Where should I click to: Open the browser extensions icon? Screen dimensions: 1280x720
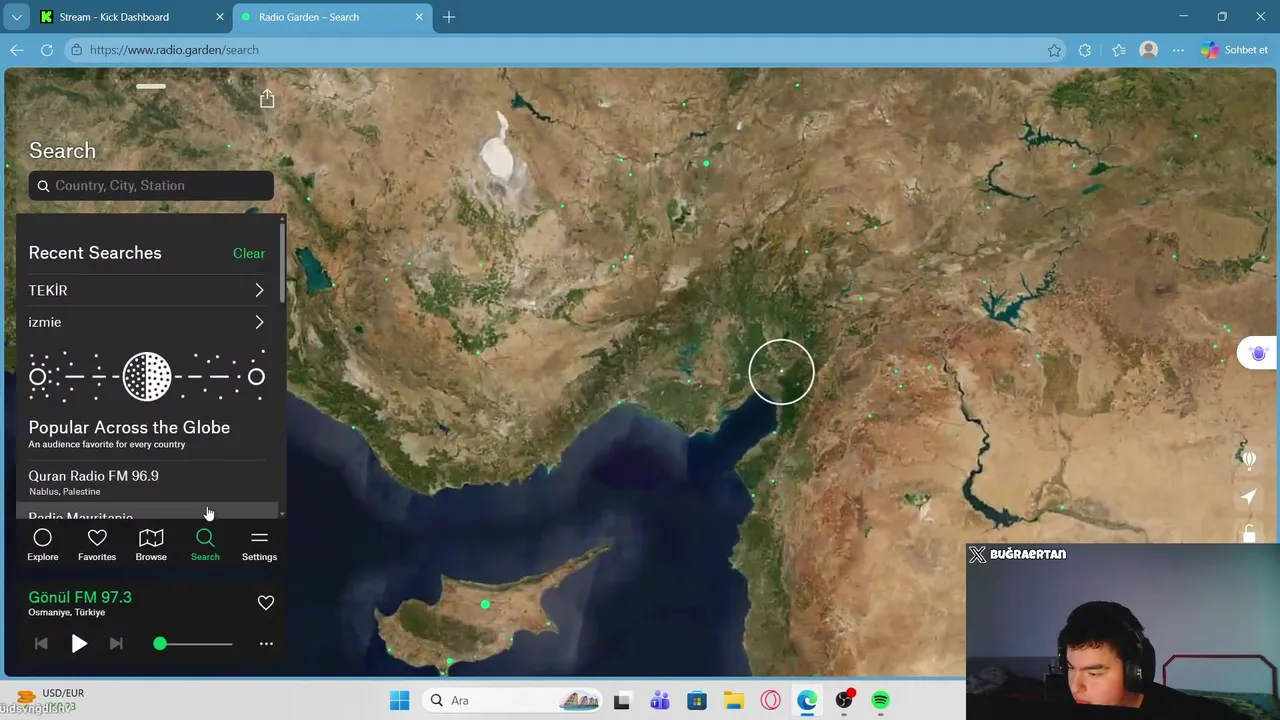(1085, 50)
